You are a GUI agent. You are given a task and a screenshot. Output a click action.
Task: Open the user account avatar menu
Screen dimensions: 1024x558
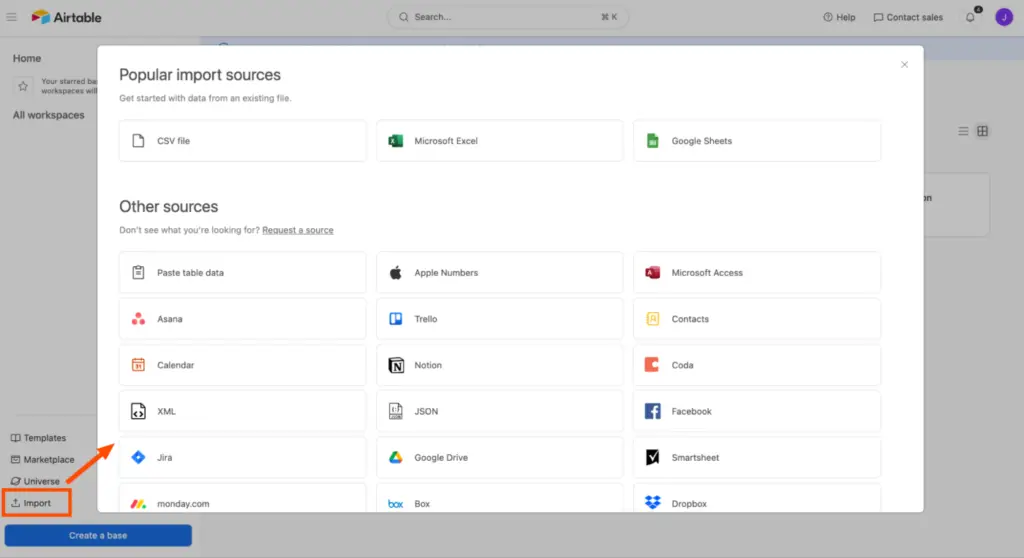coord(1004,17)
